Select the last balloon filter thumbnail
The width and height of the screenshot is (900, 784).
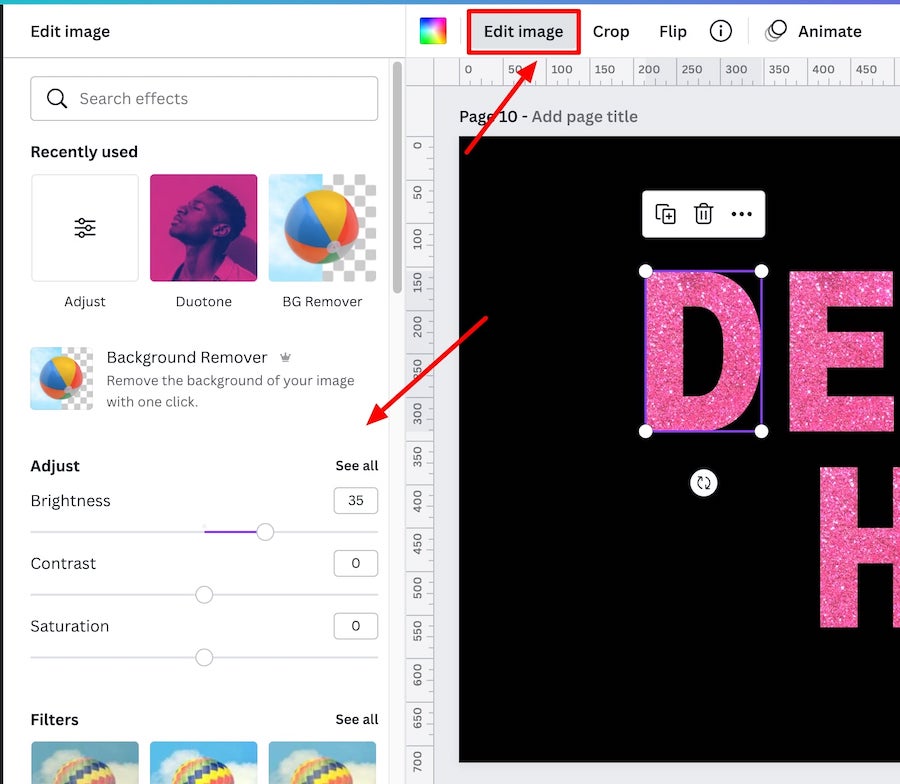coord(322,763)
